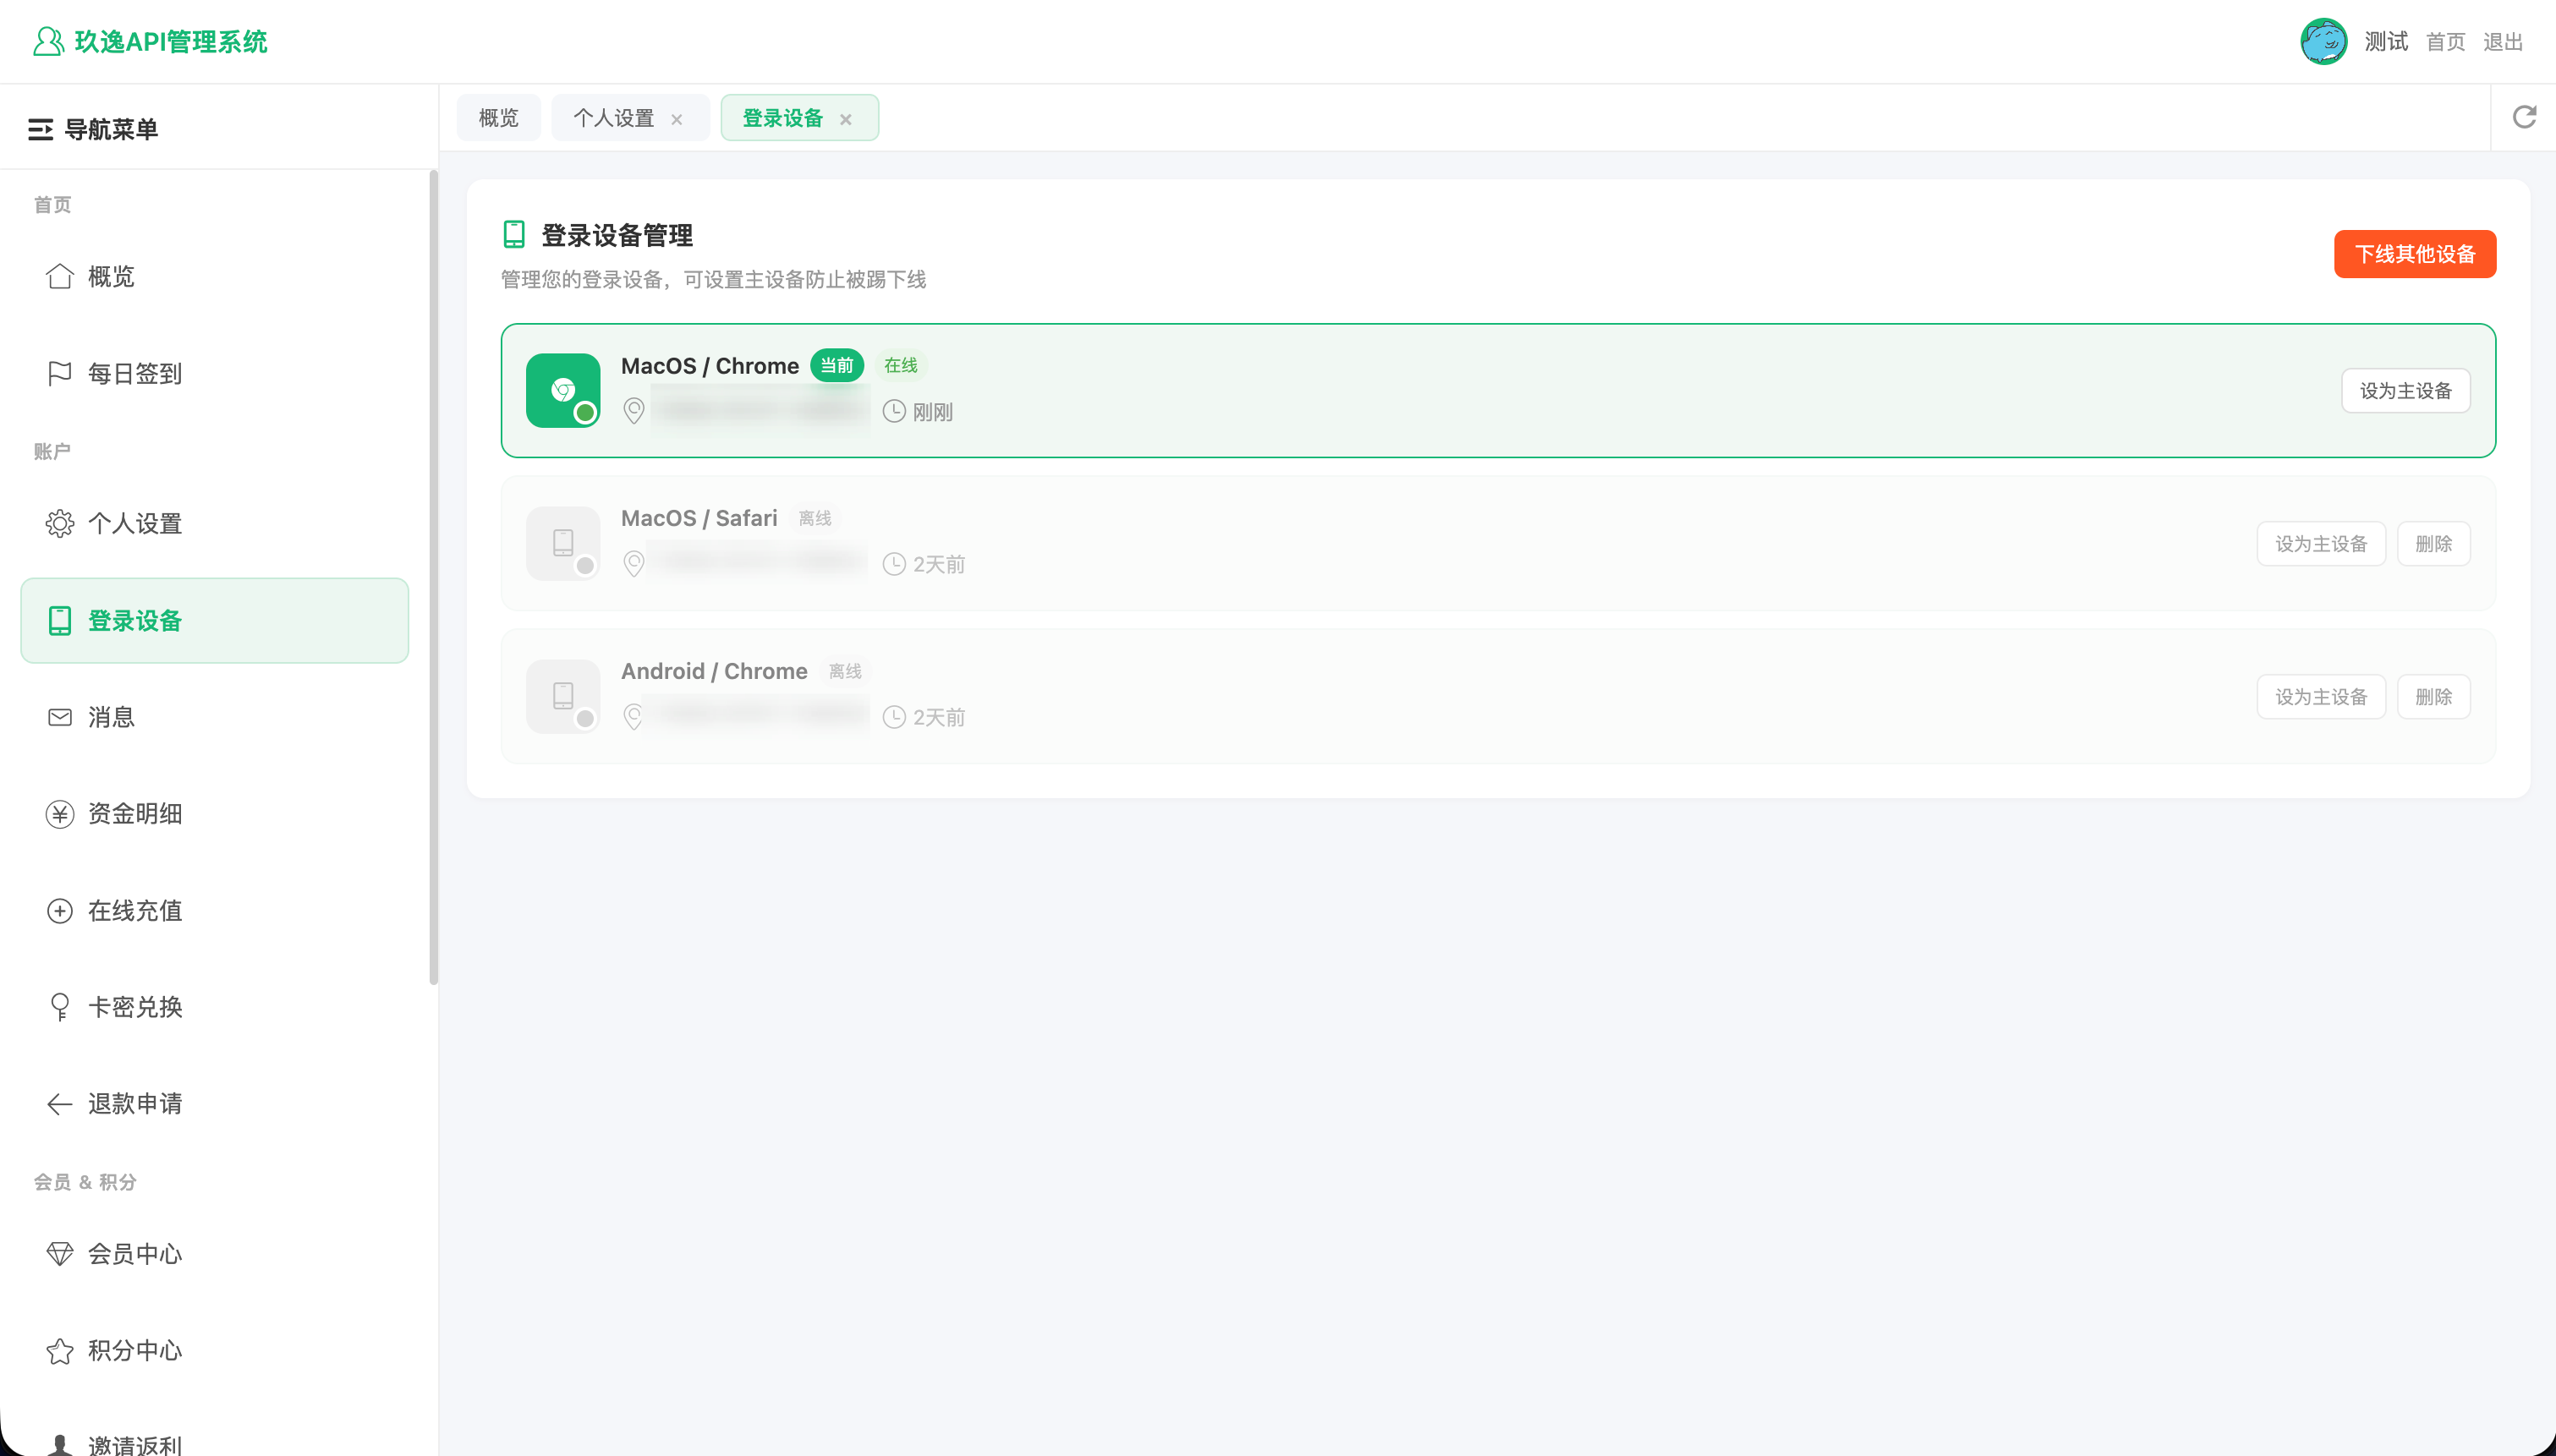Click the flag icon beside 每日签到
This screenshot has height=1456, width=2556.
[60, 373]
